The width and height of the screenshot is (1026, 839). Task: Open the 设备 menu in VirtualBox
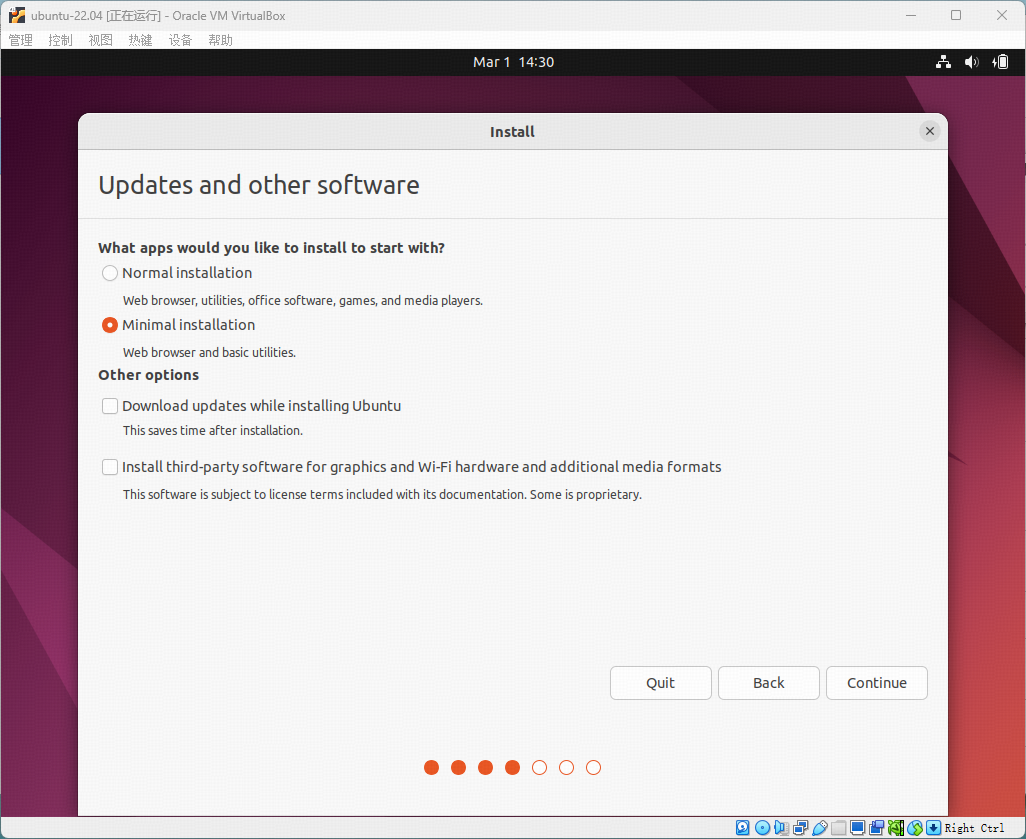click(x=180, y=40)
